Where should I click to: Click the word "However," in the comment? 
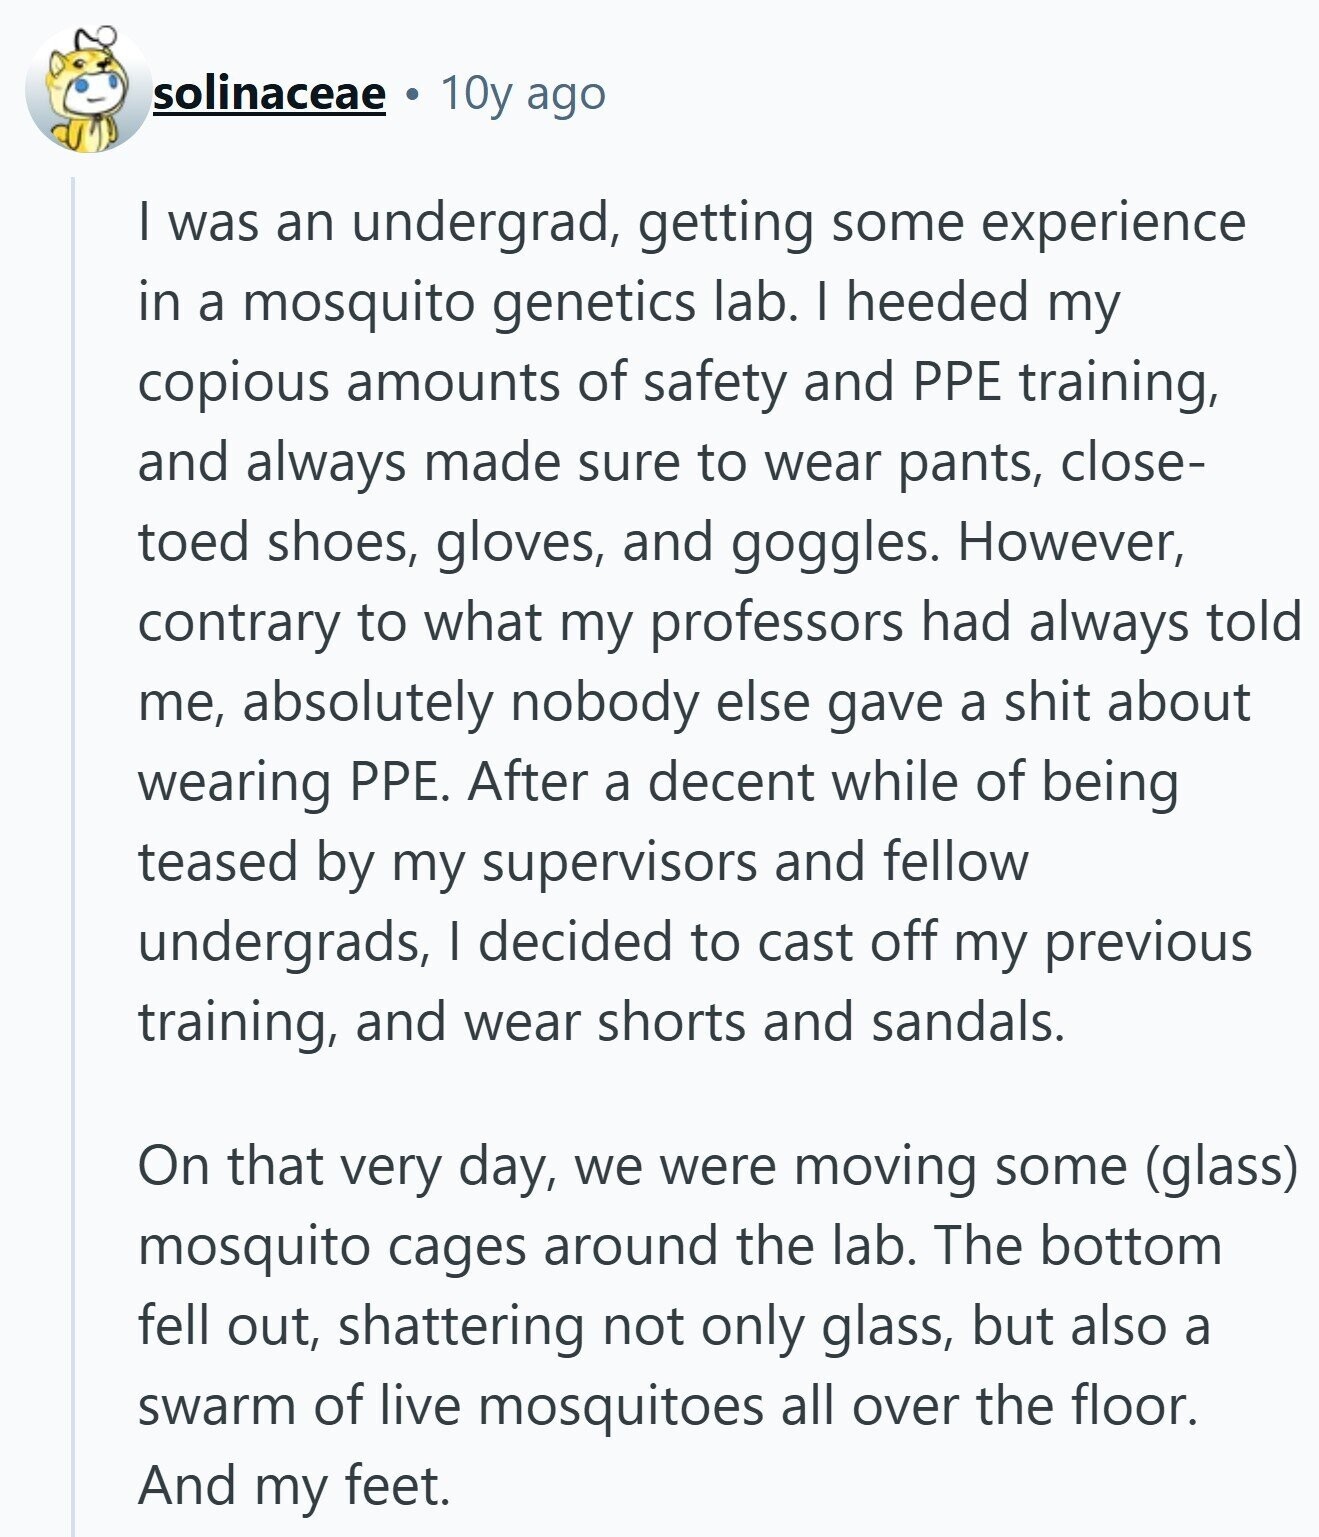[1071, 543]
